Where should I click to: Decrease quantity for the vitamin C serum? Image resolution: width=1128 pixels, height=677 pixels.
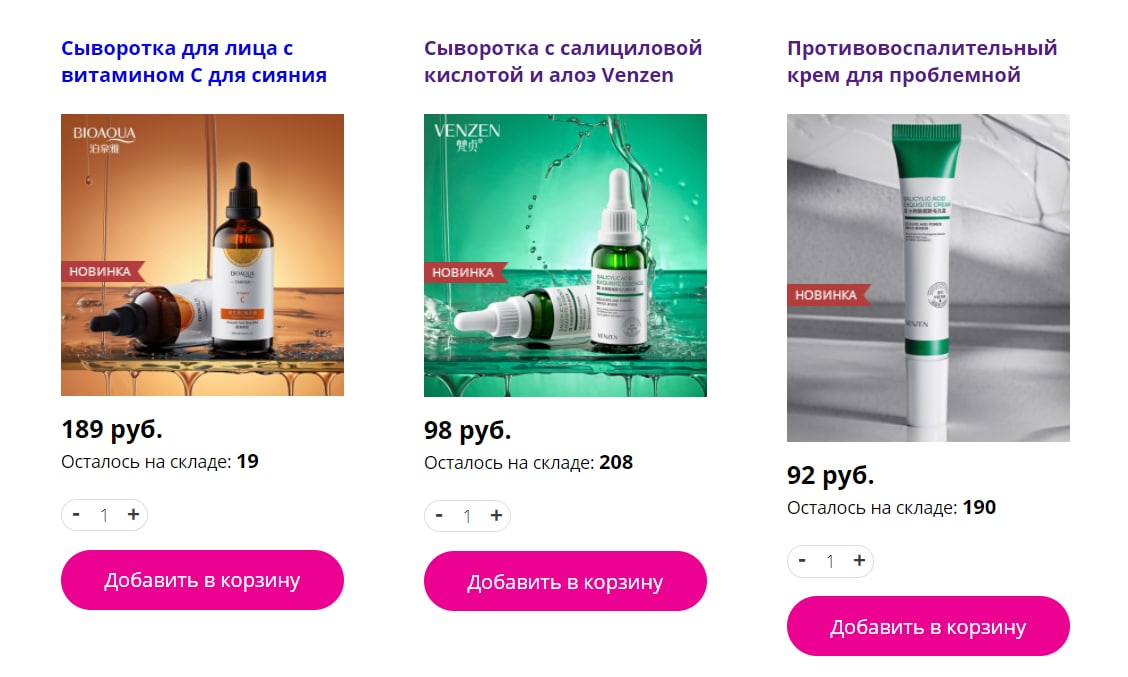[x=76, y=514]
